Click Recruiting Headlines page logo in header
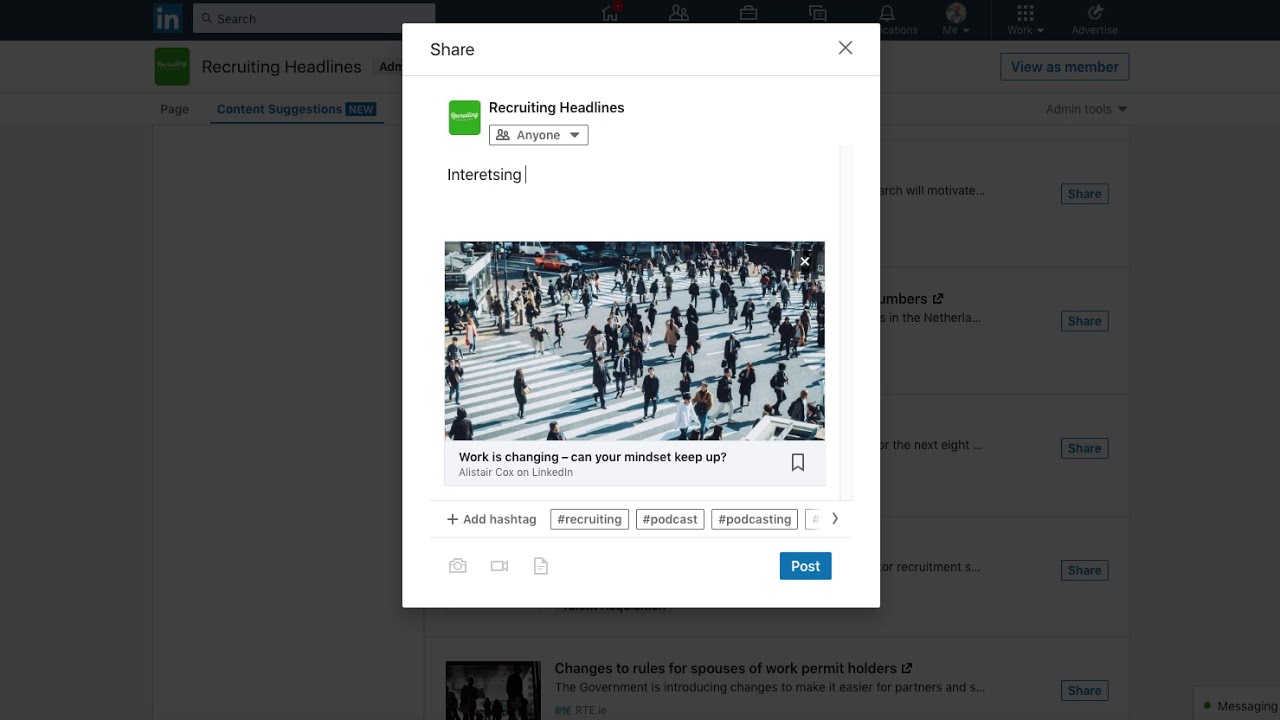 [172, 66]
